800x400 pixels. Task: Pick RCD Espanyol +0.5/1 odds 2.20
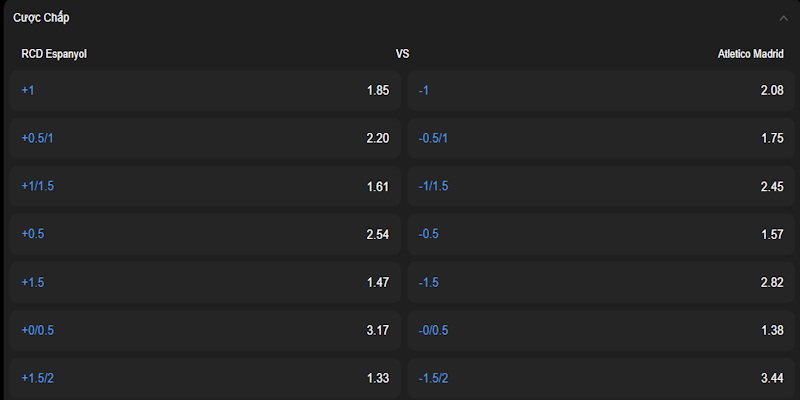pos(205,138)
